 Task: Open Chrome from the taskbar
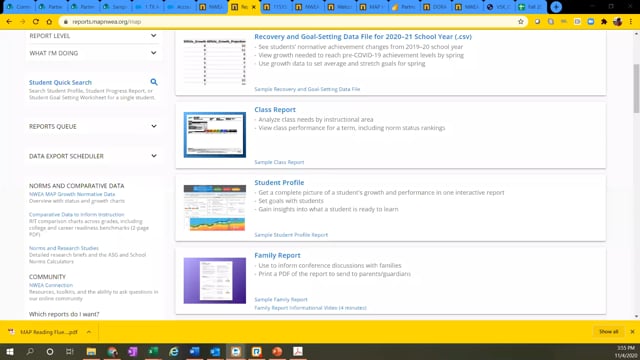pyautogui.click(x=112, y=351)
